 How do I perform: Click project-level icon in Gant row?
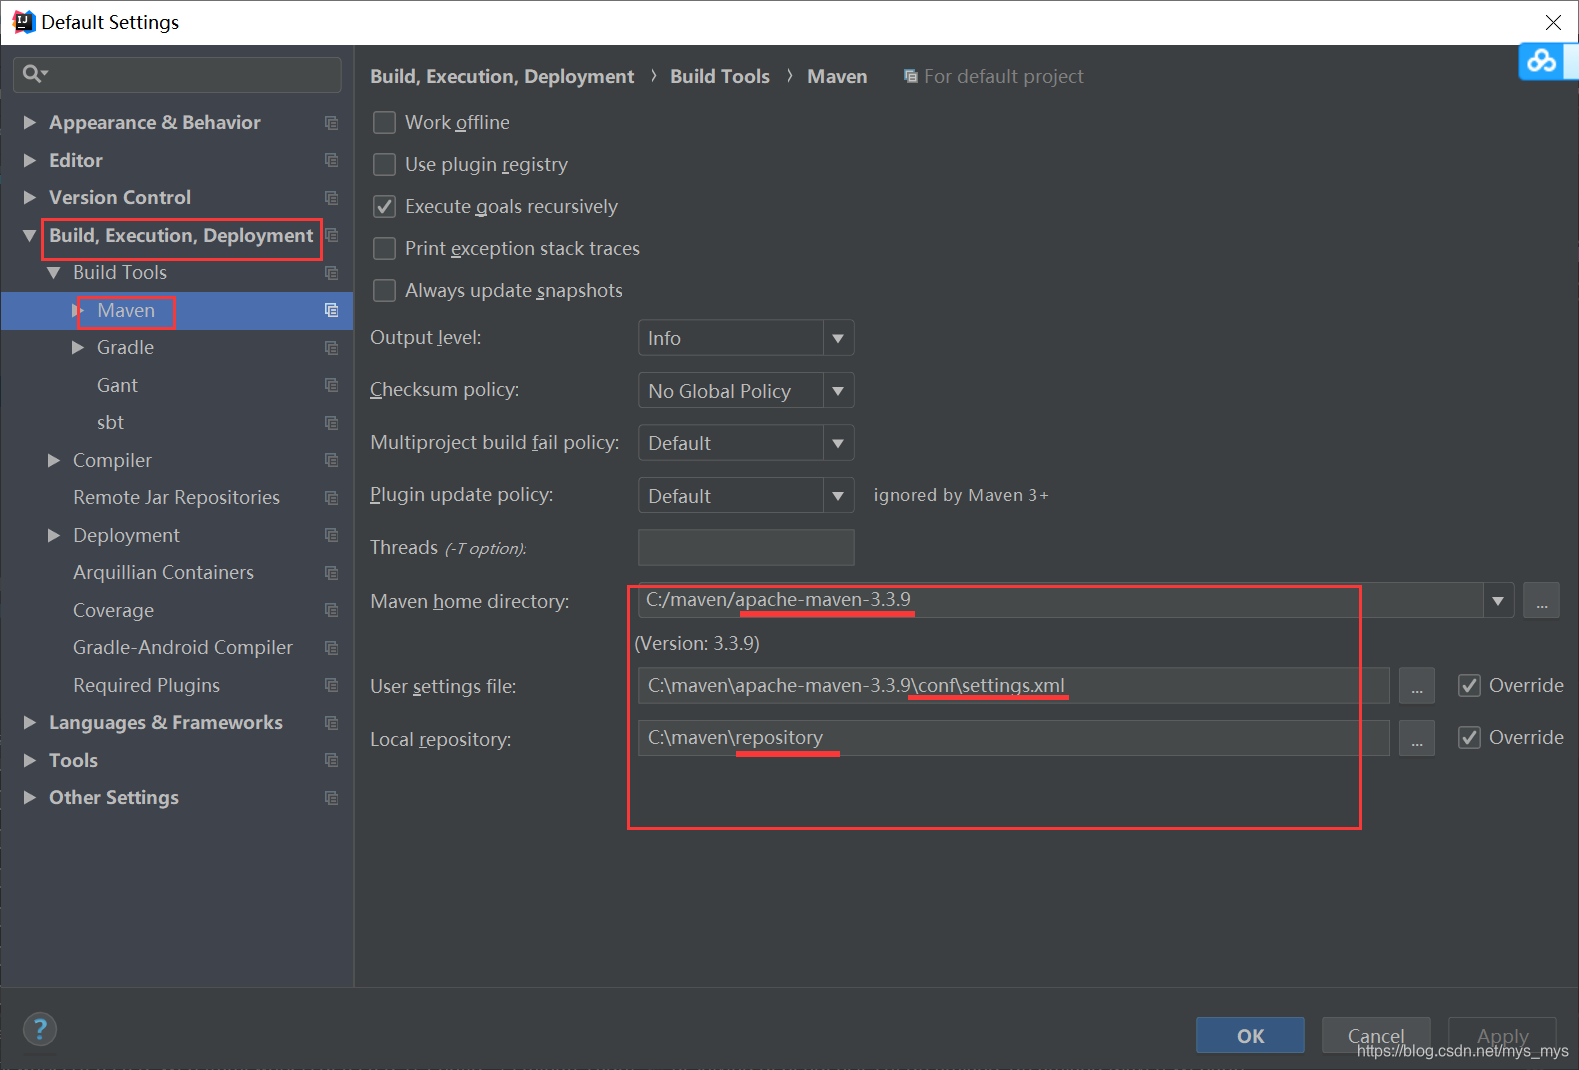click(x=332, y=385)
